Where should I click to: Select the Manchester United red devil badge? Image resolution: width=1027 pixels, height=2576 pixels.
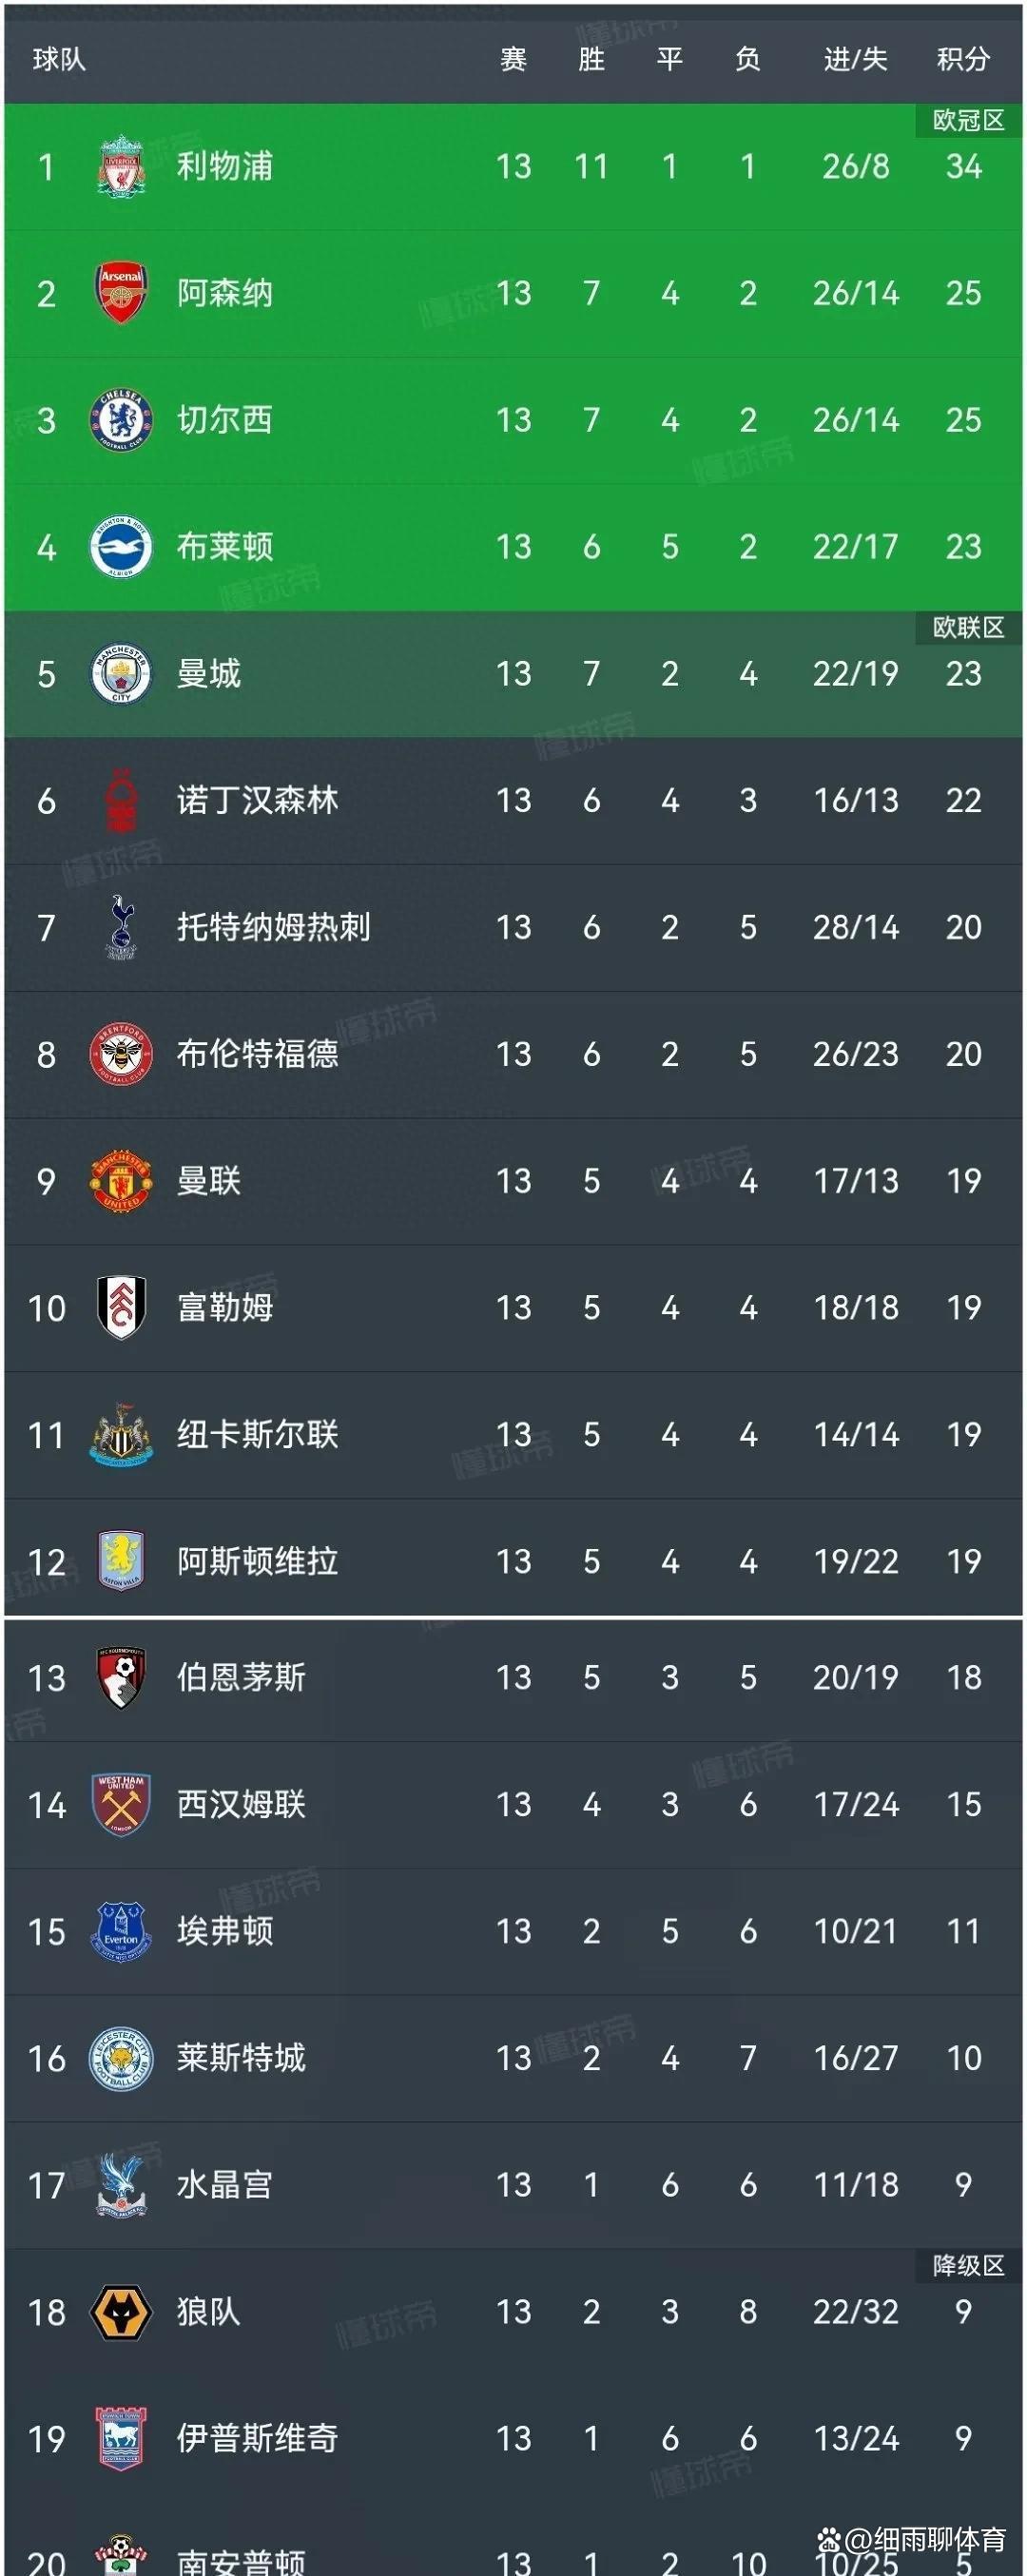(x=119, y=1181)
